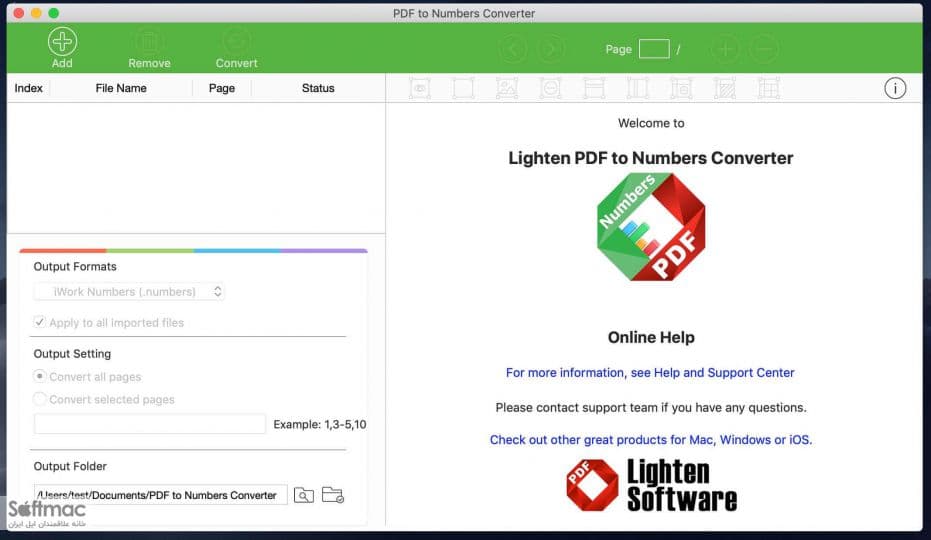This screenshot has height=540, width=931.
Task: Open the other great products link
Action: [x=651, y=440]
